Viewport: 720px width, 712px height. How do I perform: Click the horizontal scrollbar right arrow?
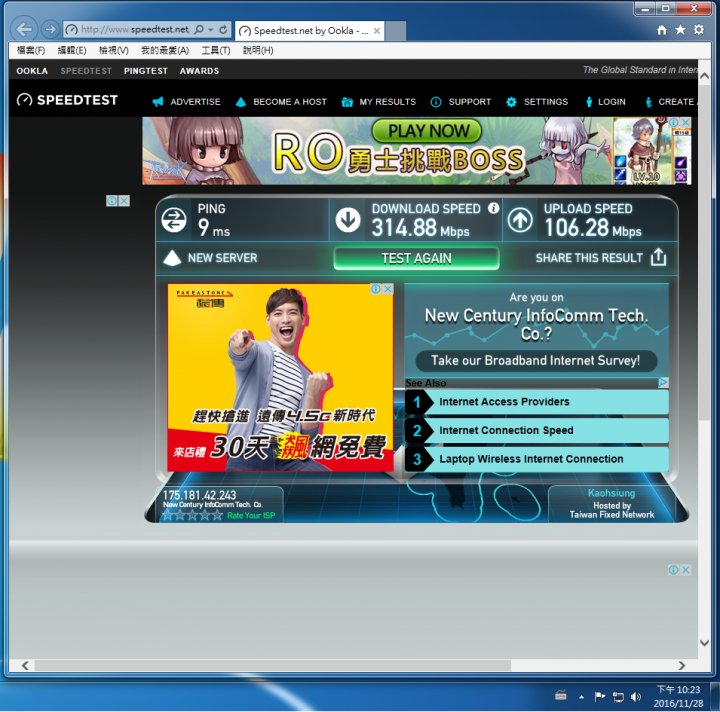tap(682, 665)
